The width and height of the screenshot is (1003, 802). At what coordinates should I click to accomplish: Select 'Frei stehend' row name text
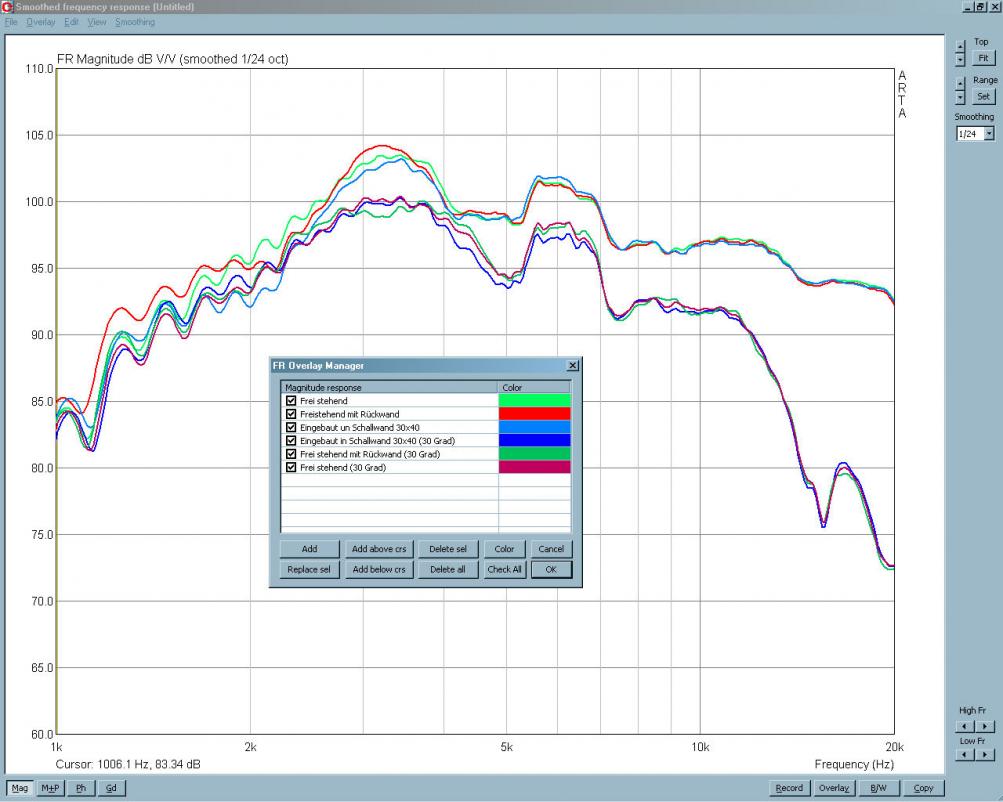tap(324, 401)
